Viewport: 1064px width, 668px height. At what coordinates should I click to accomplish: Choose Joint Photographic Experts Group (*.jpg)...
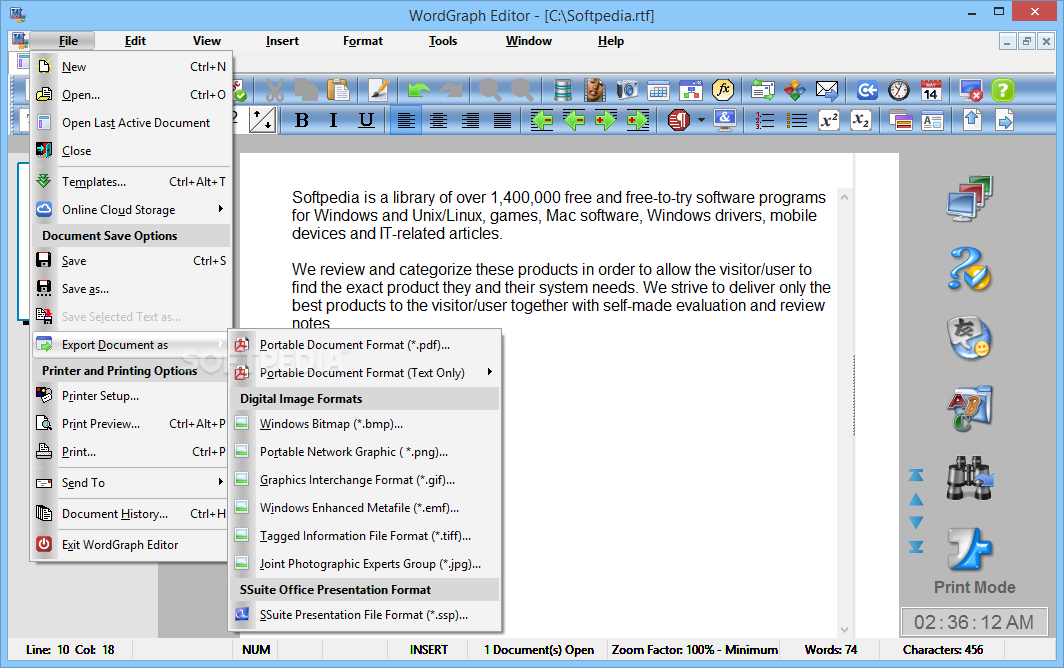tap(365, 563)
